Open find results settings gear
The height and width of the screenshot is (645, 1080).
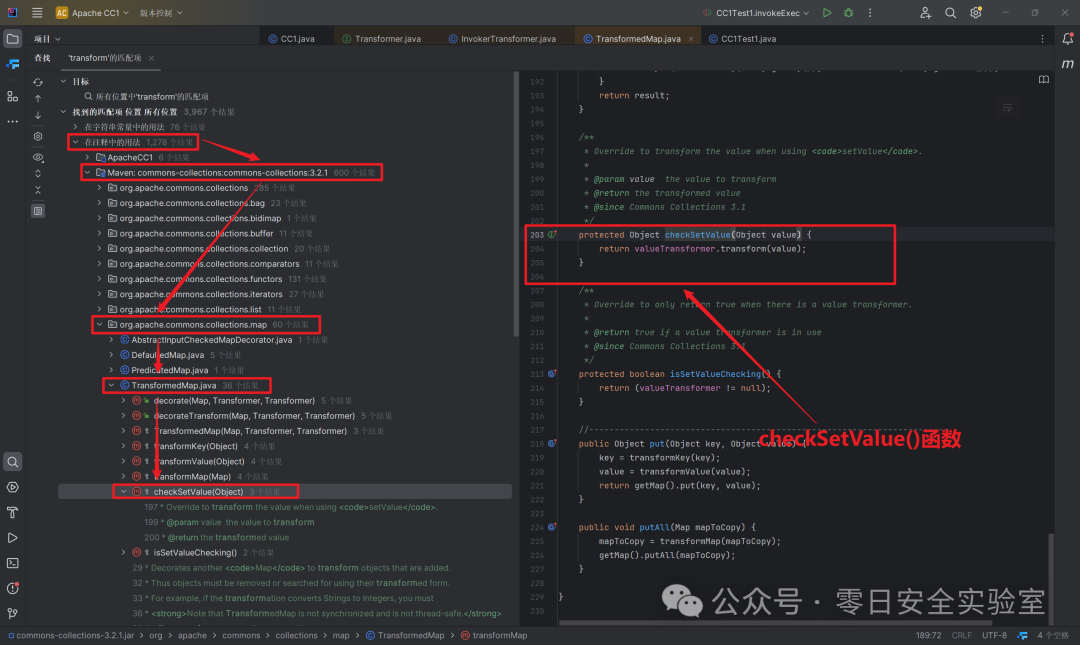tap(38, 136)
